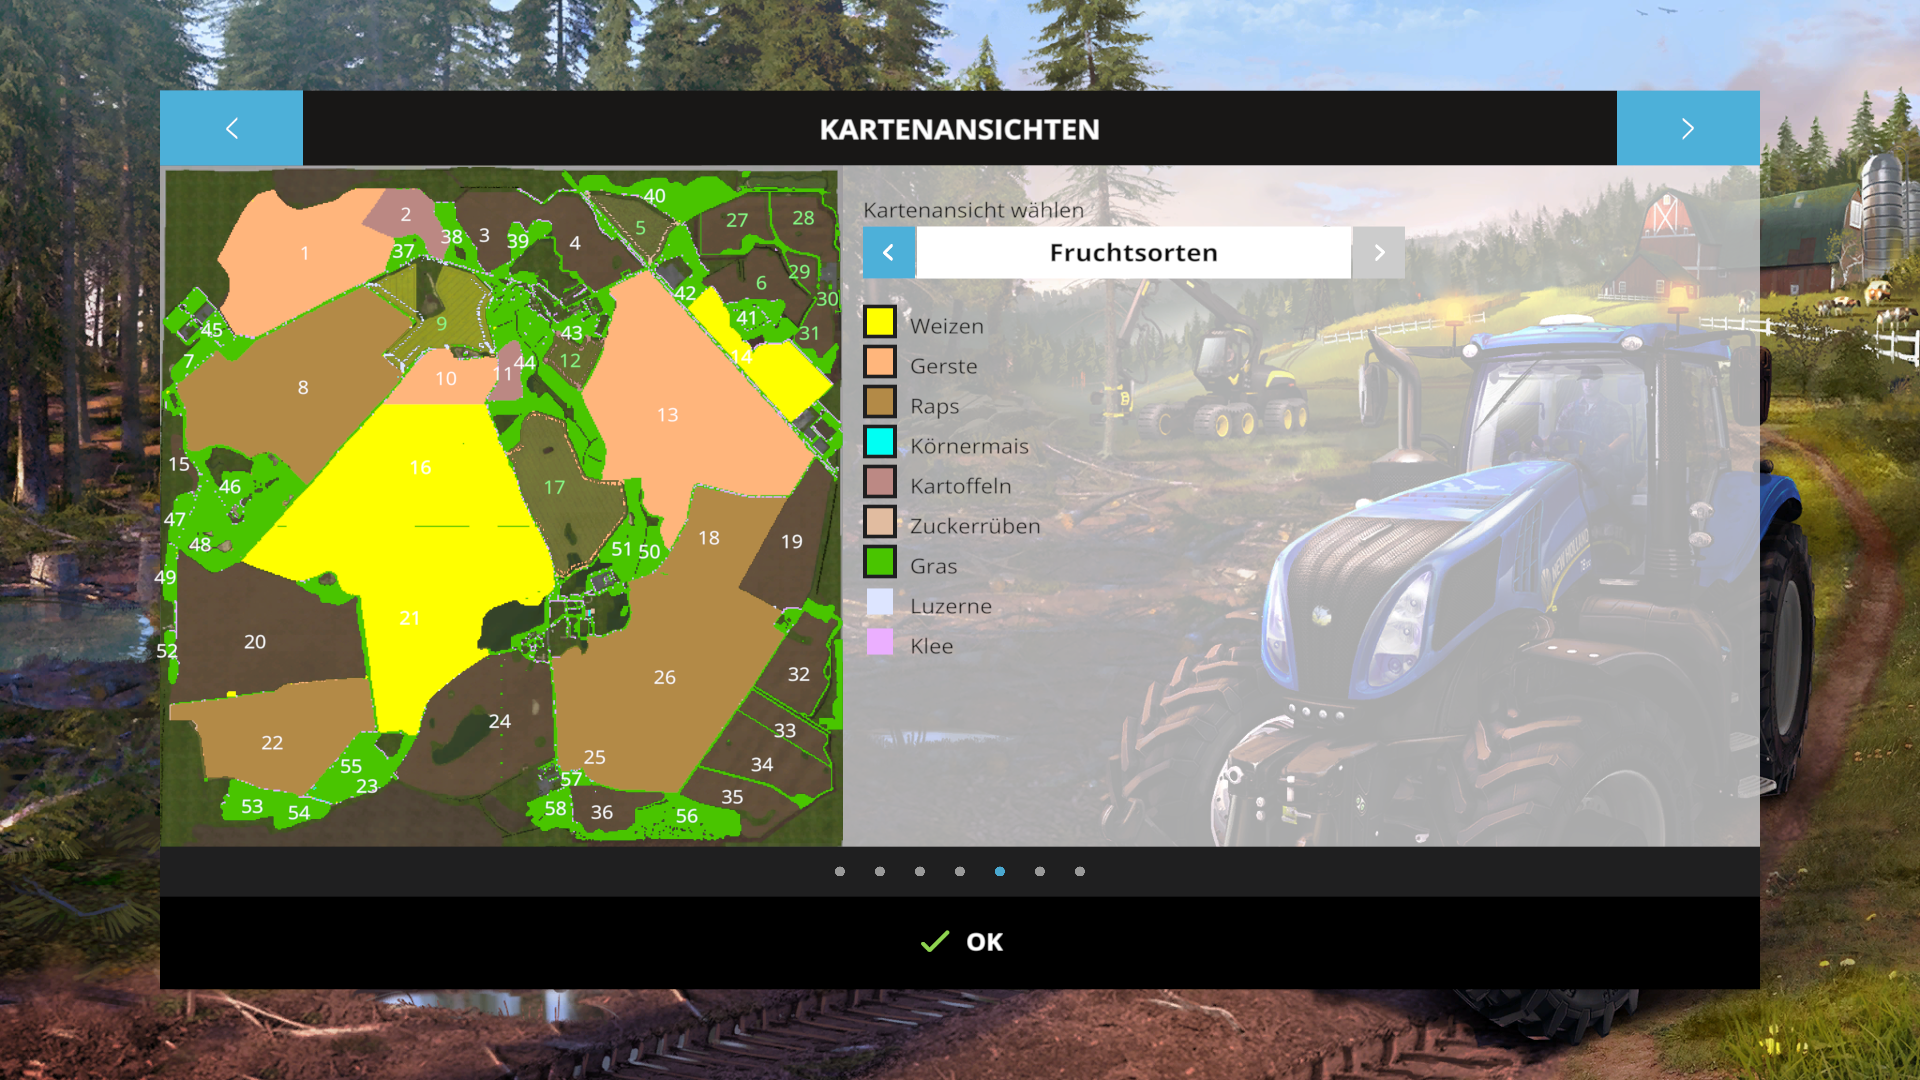Click field 27 on the map
Image resolution: width=1920 pixels, height=1080 pixels.
[x=737, y=220]
